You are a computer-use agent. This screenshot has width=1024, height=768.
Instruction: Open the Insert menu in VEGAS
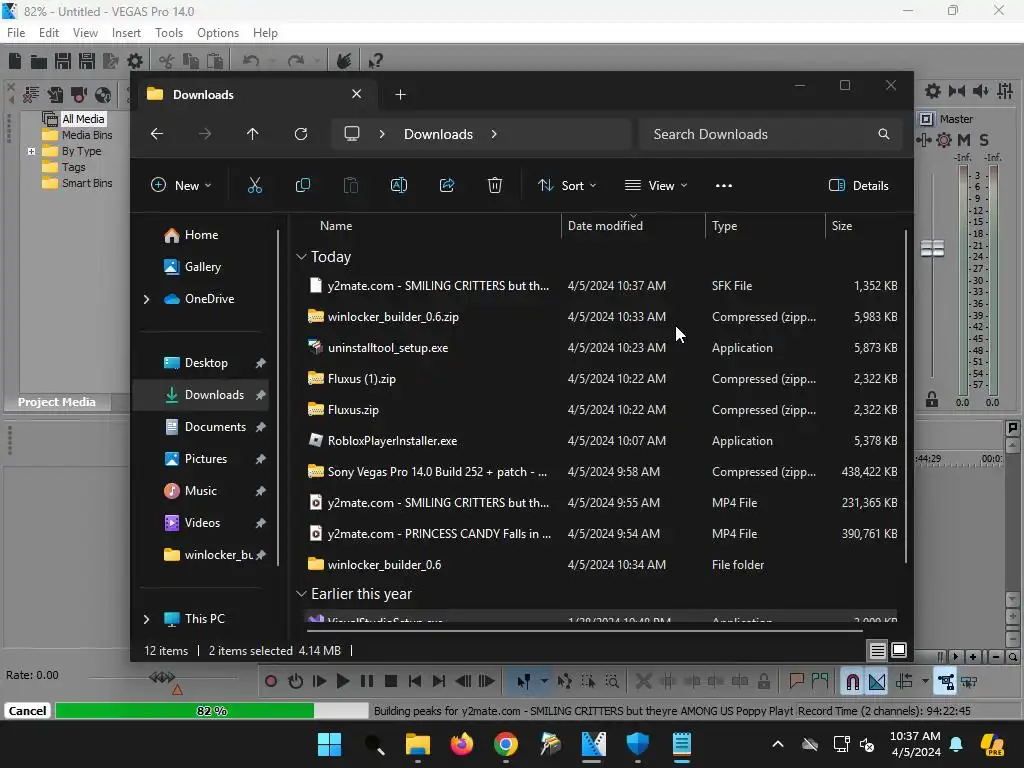(126, 33)
